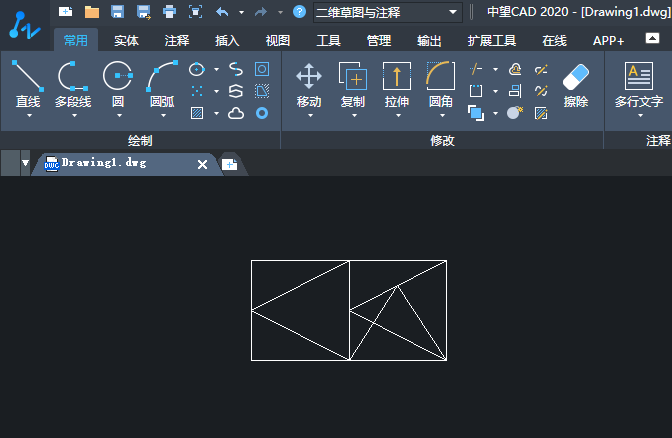
Task: Select the 复制 copy tool
Action: click(x=353, y=84)
